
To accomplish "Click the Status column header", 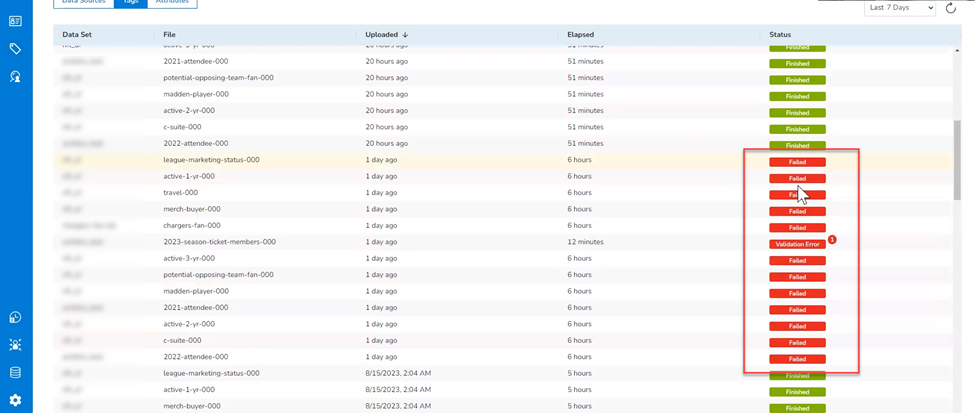I will pos(780,34).
